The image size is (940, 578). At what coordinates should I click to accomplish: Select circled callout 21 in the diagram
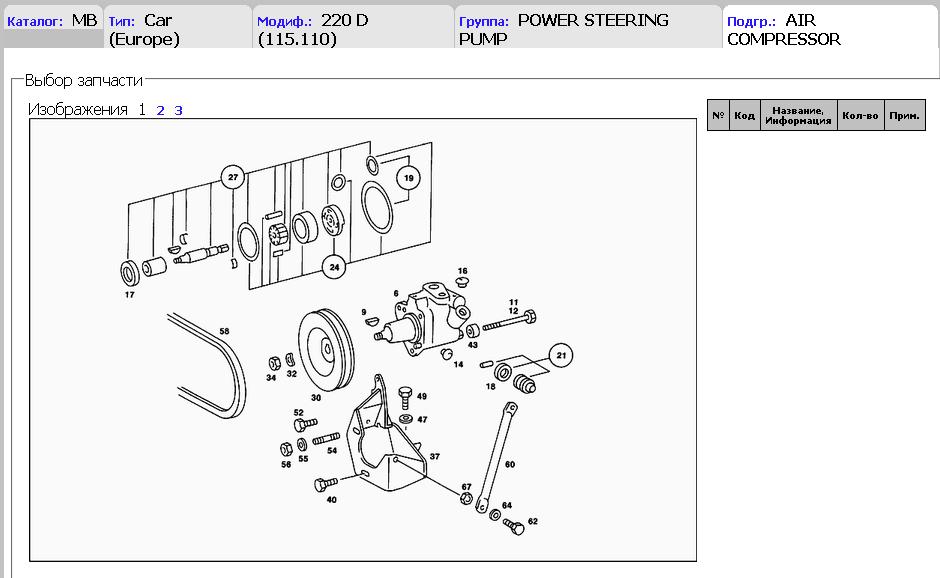tap(561, 354)
